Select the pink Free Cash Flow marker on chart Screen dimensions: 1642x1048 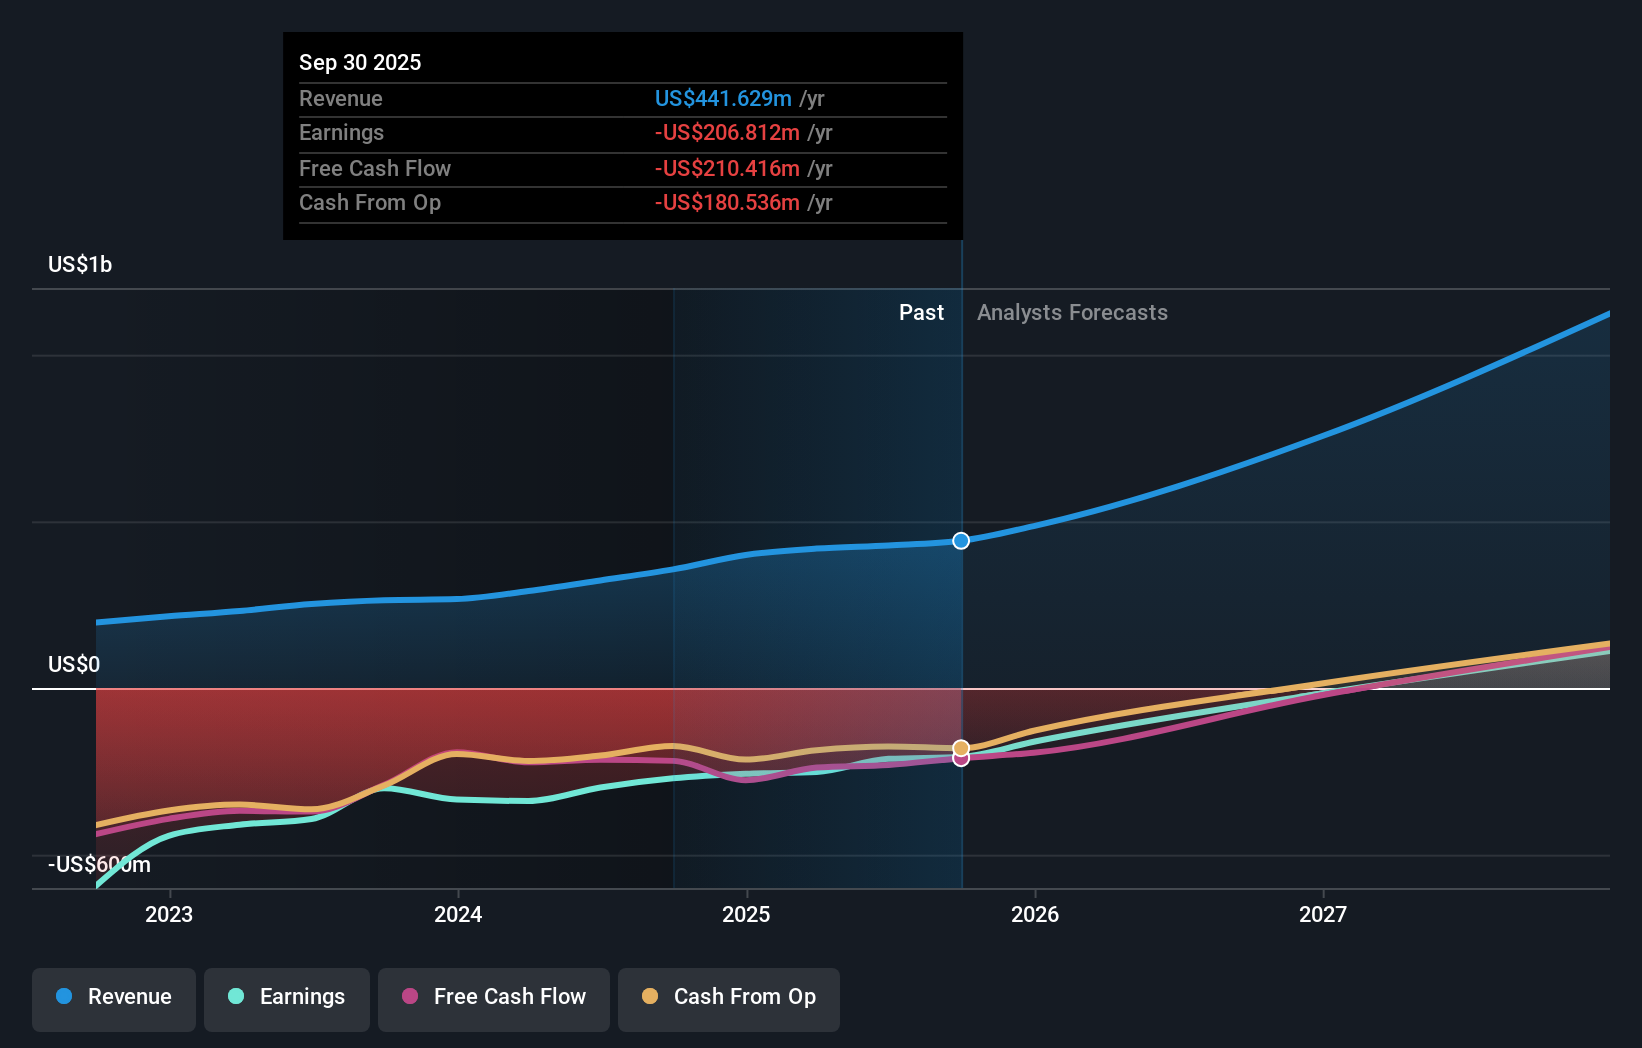point(961,759)
